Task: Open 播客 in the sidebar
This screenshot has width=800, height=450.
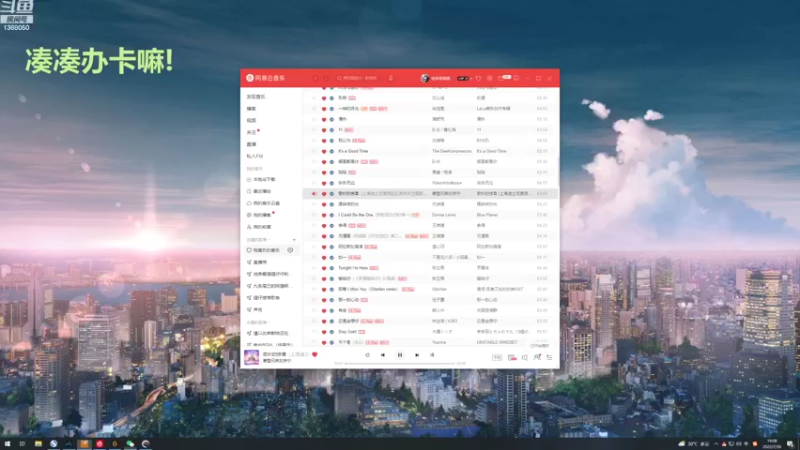Action: [252, 109]
